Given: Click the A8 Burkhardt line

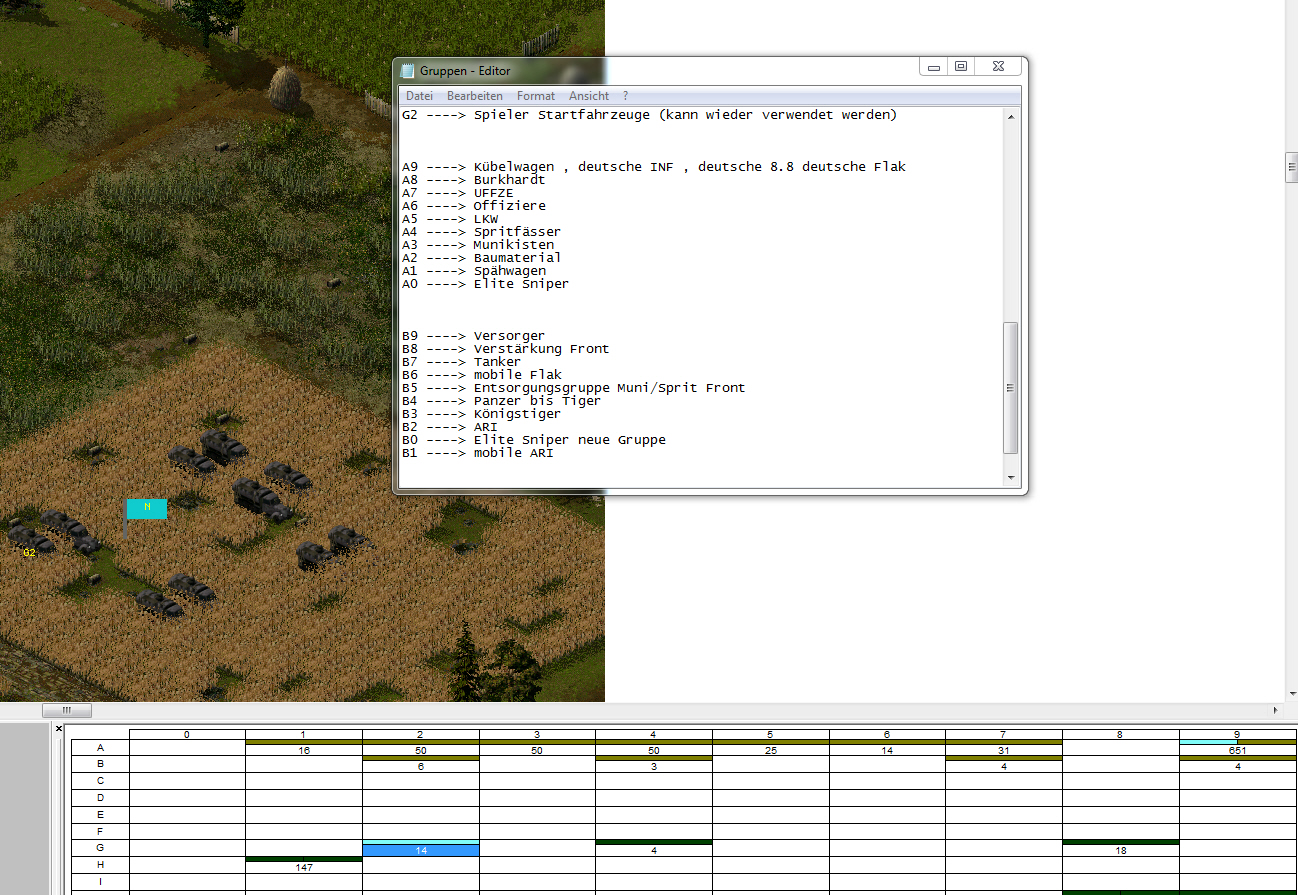Looking at the screenshot, I should [474, 180].
